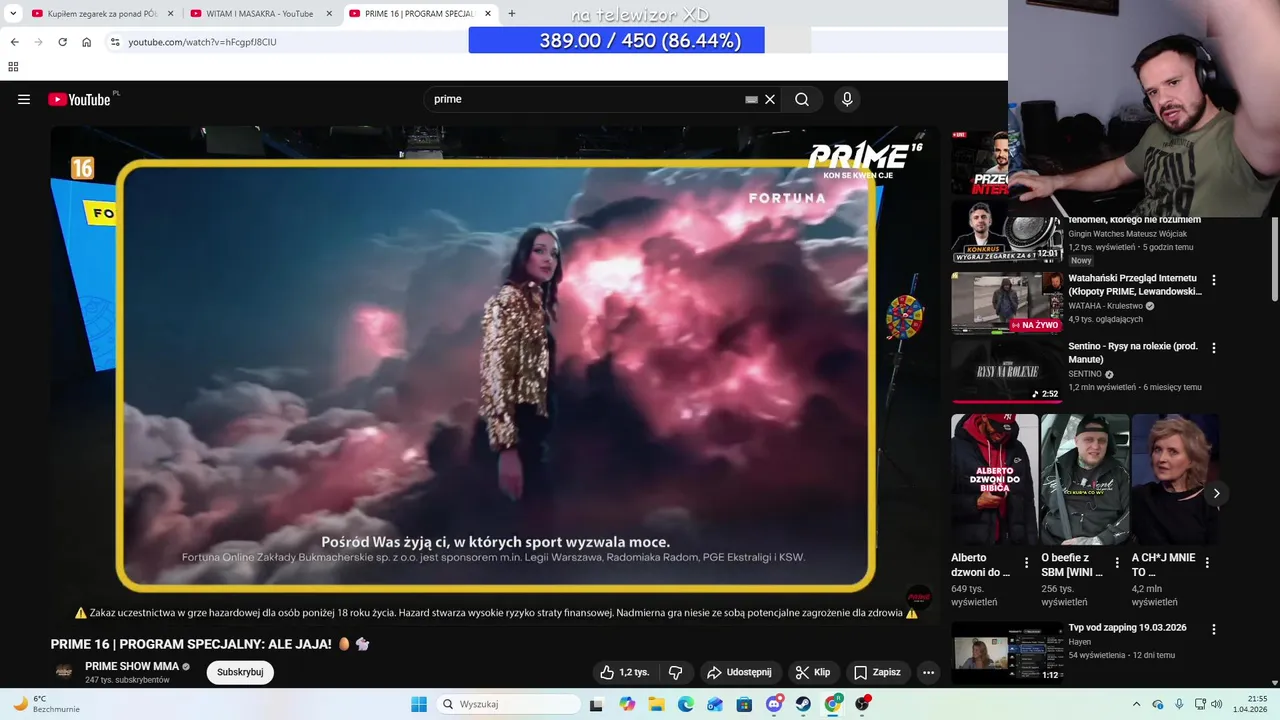Open options for Tvp vod zapping video
Image resolution: width=1280 pixels, height=720 pixels.
(1214, 629)
